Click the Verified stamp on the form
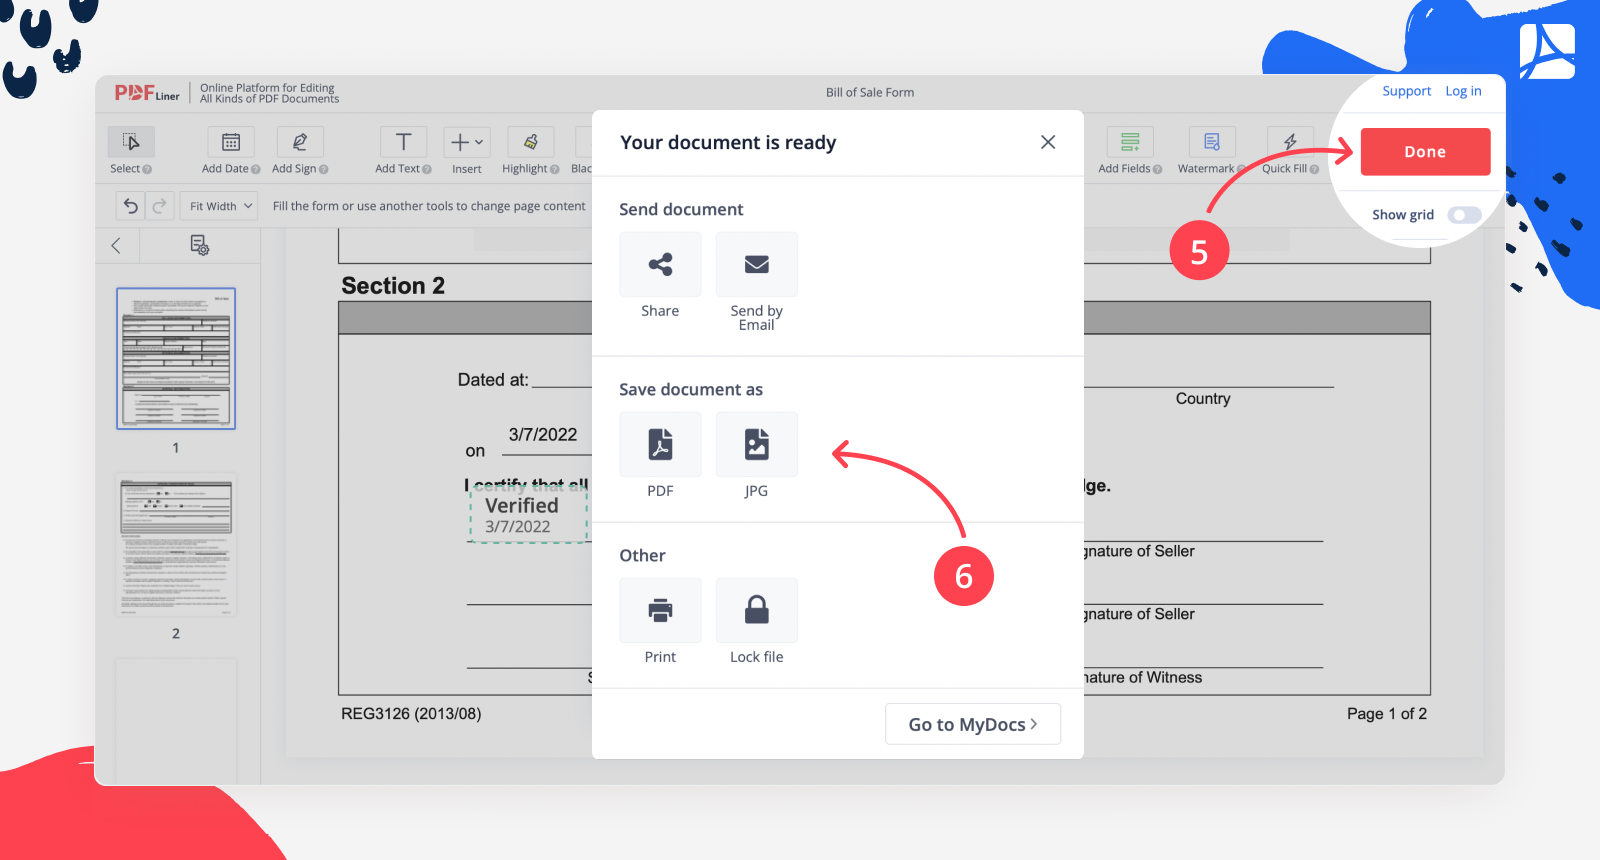This screenshot has height=860, width=1600. (x=528, y=515)
